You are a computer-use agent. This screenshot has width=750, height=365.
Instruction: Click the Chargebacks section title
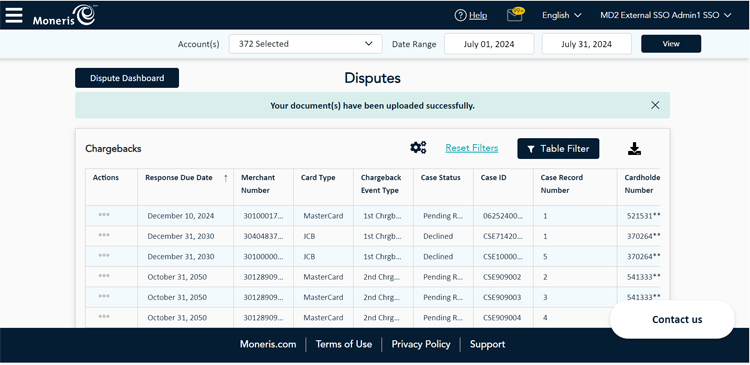pos(113,149)
